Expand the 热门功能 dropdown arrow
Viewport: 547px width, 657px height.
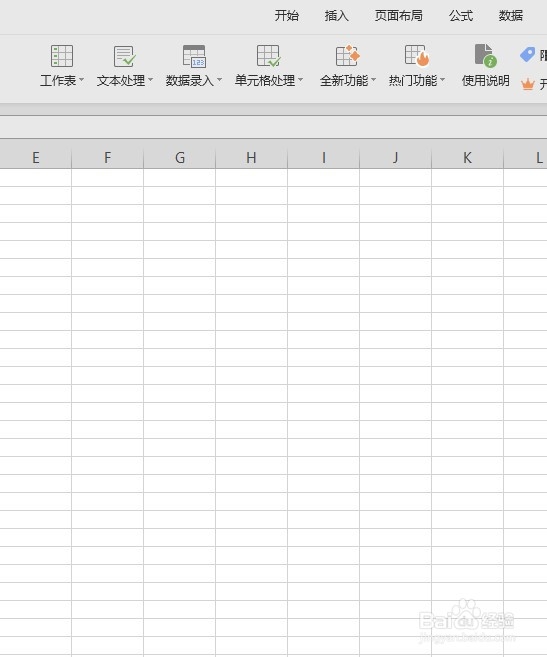(442, 80)
